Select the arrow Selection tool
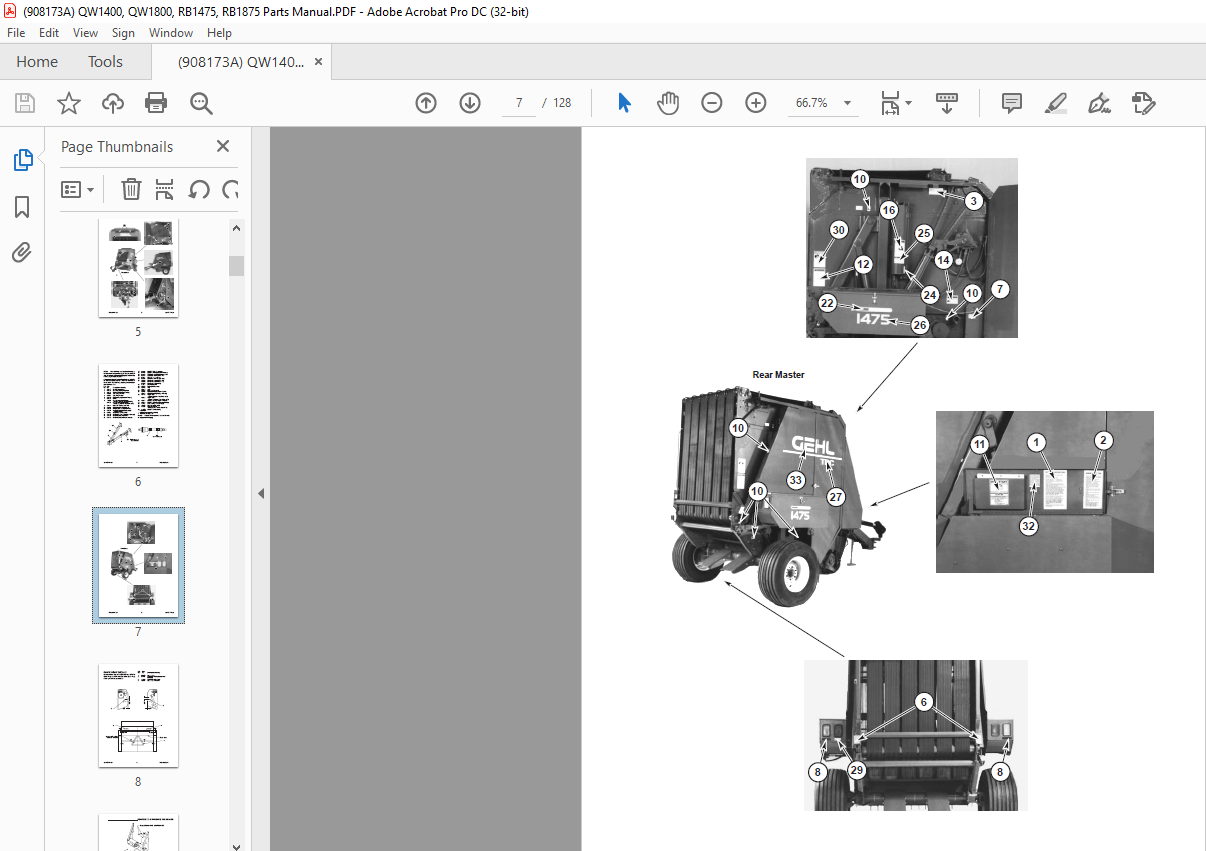1206x851 pixels. (625, 103)
